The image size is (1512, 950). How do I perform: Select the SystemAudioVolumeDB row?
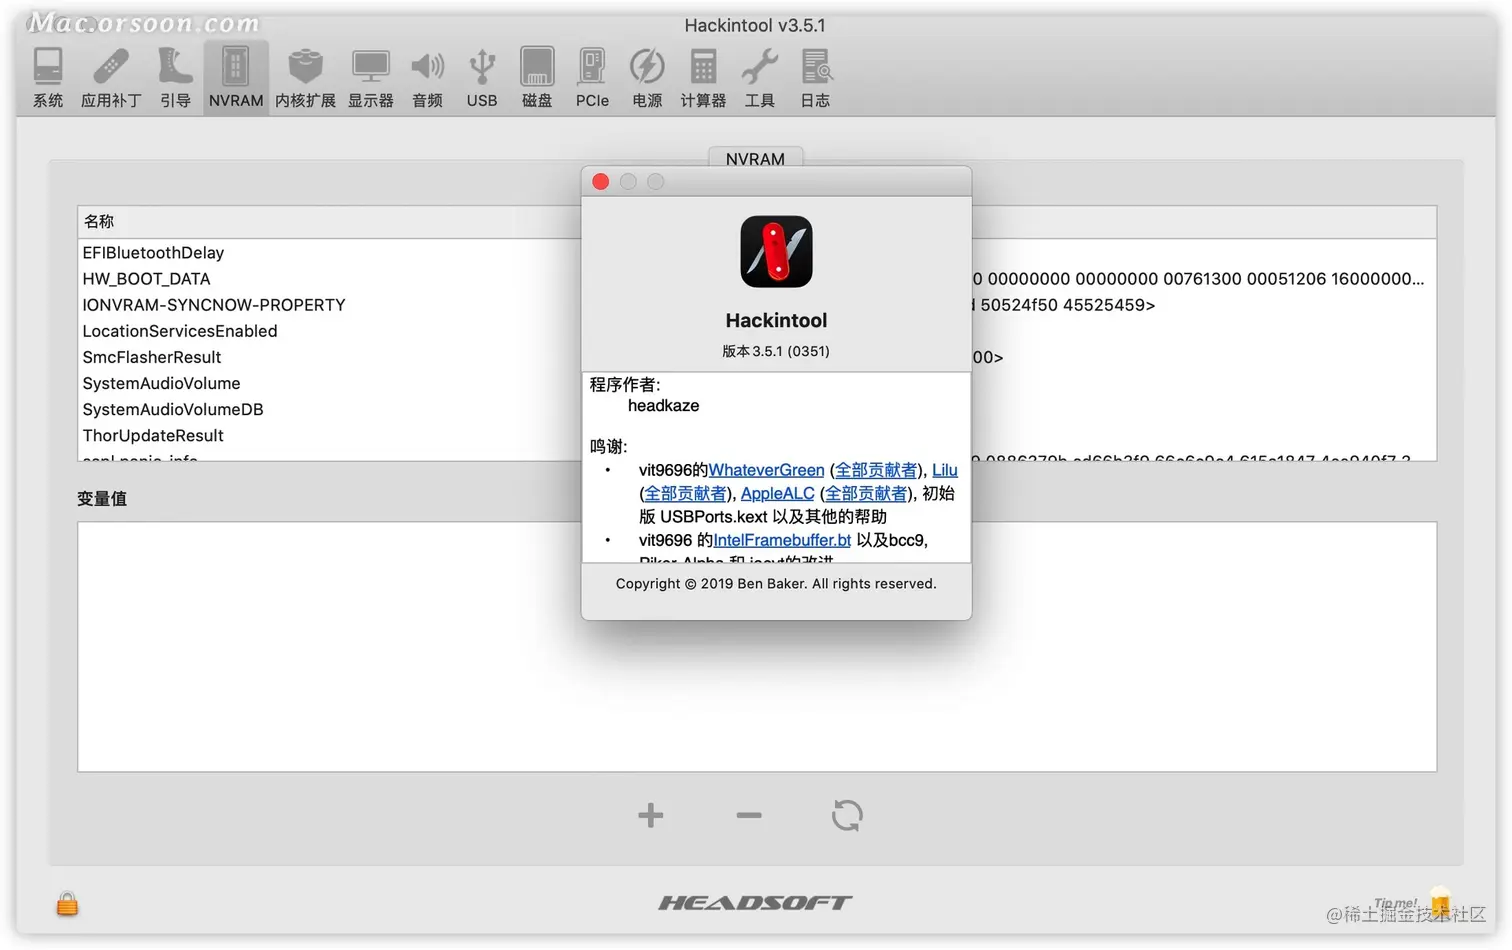330,409
